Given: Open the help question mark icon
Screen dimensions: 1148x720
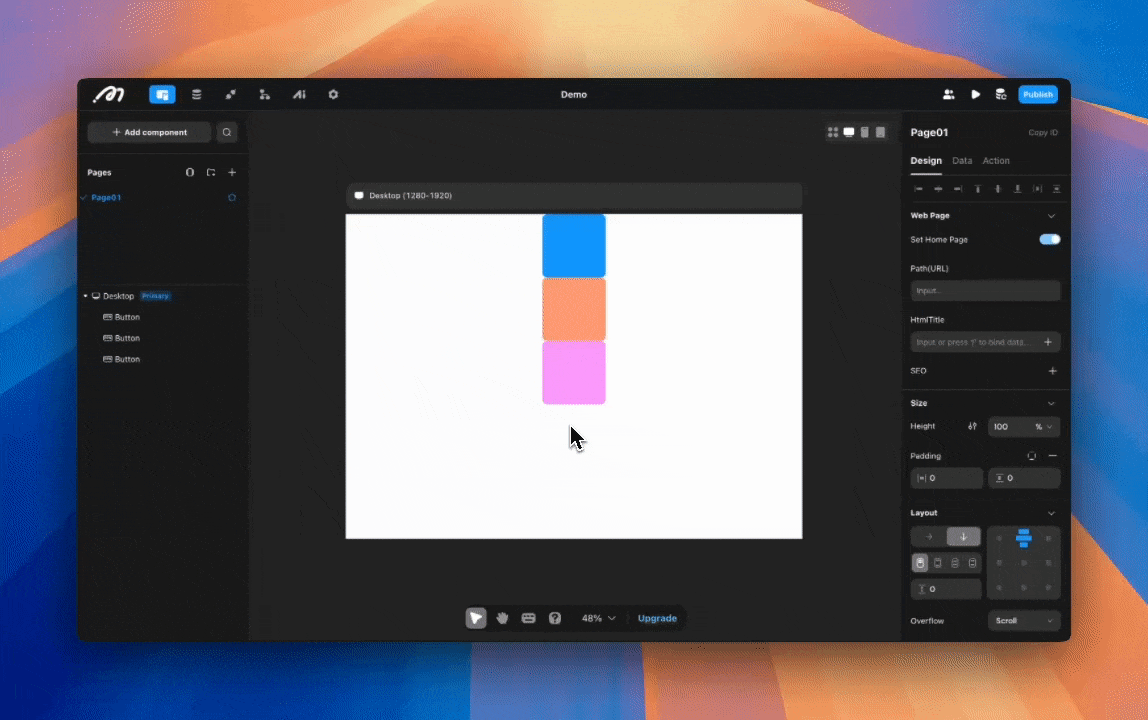Looking at the screenshot, I should click(x=555, y=618).
